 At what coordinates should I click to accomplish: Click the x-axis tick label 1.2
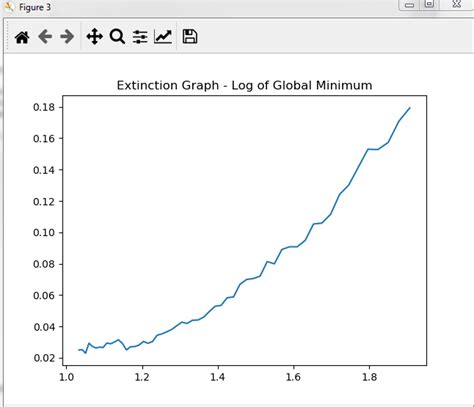(x=142, y=377)
